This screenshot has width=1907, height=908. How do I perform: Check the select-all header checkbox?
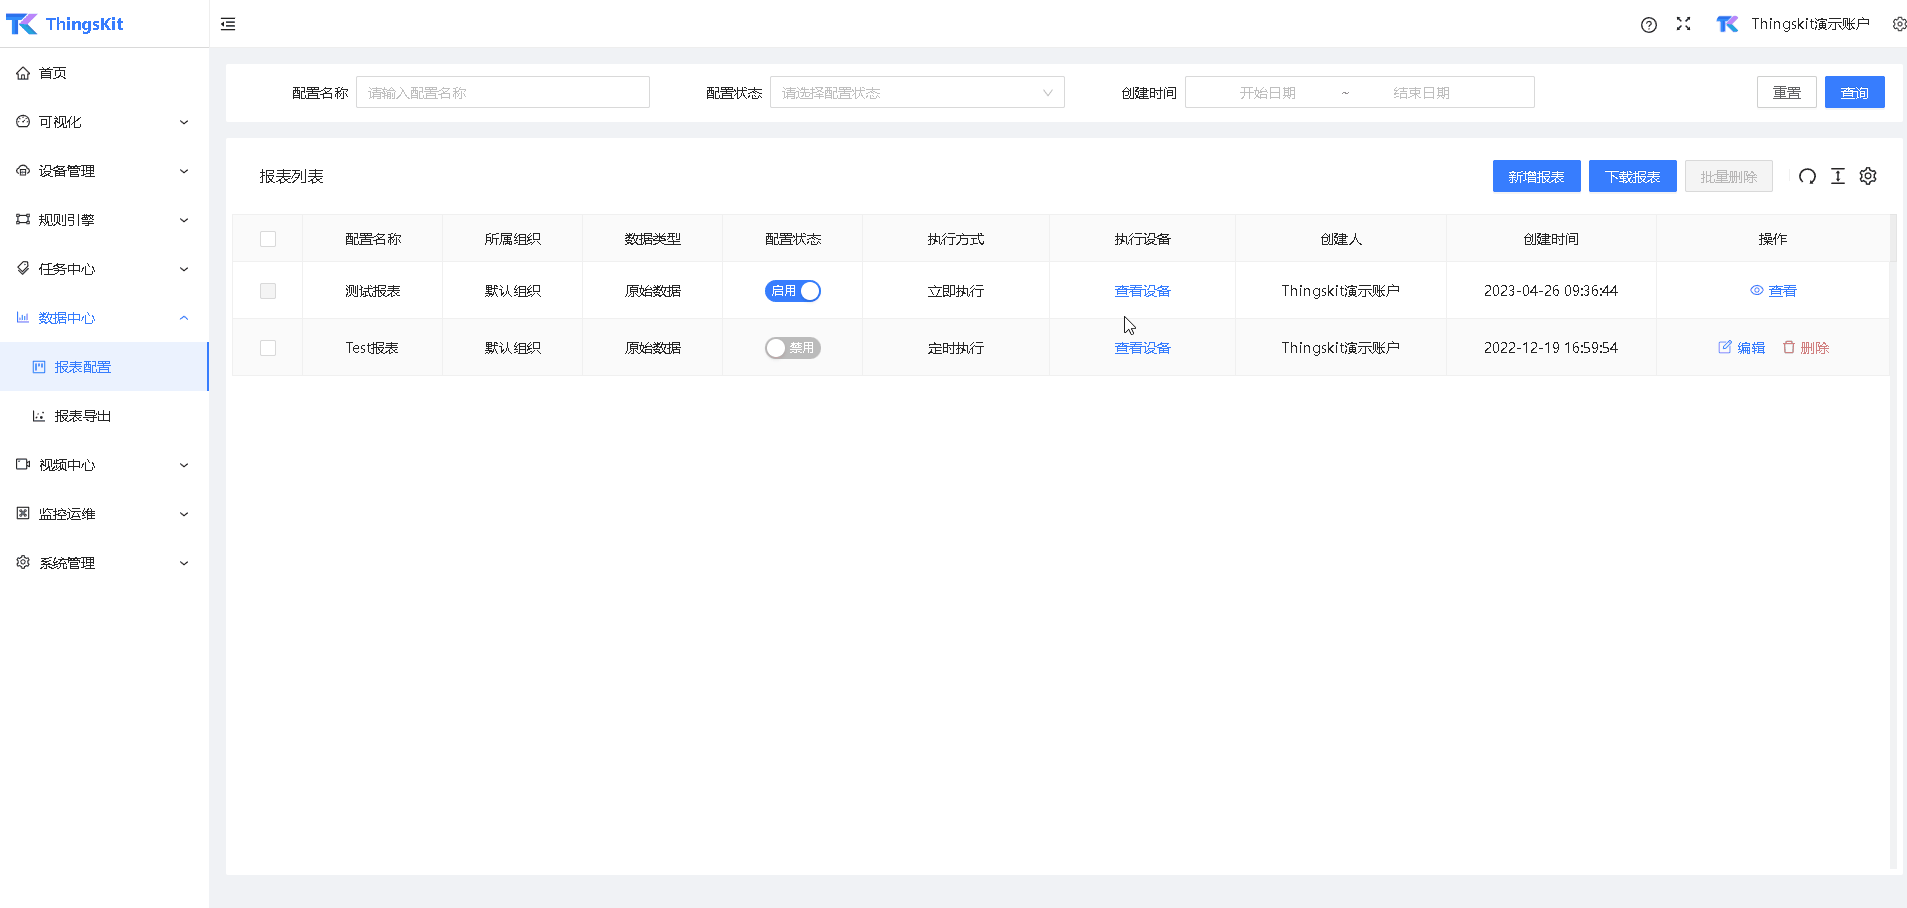click(268, 239)
